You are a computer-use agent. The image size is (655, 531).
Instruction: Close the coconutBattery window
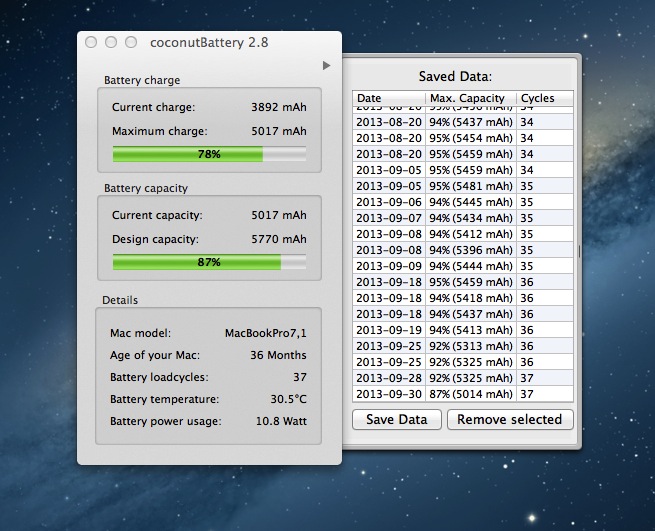coord(91,42)
